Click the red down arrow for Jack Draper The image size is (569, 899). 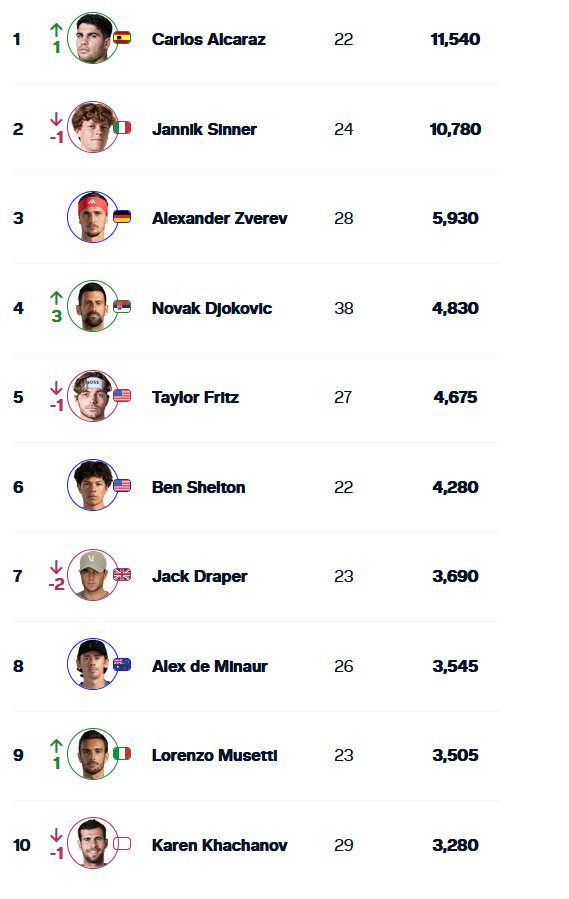pos(56,567)
